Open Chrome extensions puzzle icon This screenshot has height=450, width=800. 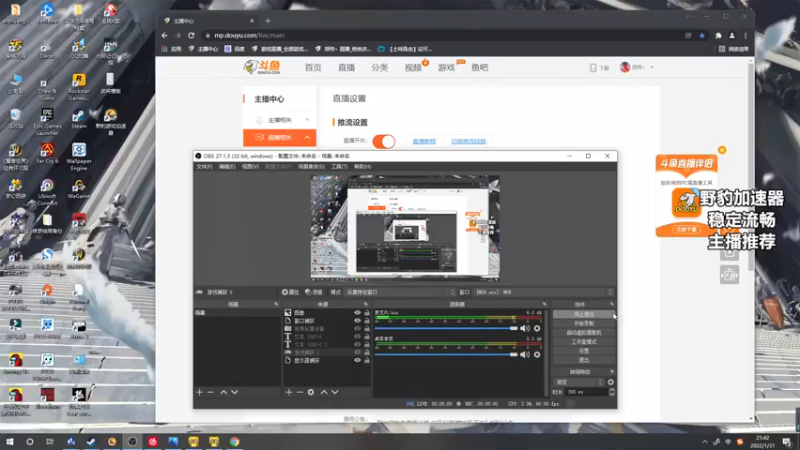pyautogui.click(x=718, y=35)
